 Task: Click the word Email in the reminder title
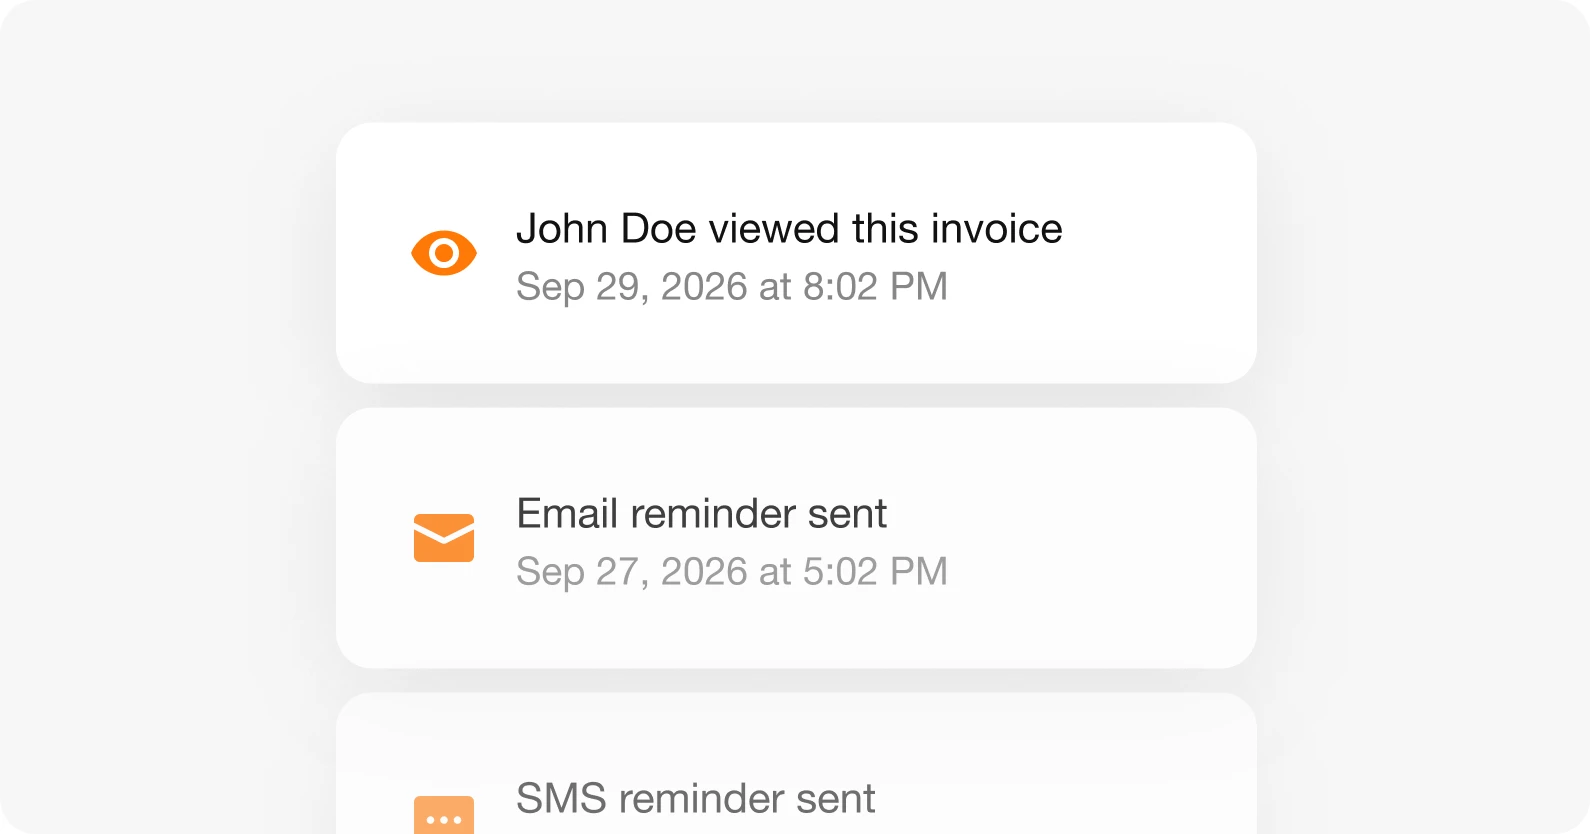pyautogui.click(x=567, y=514)
